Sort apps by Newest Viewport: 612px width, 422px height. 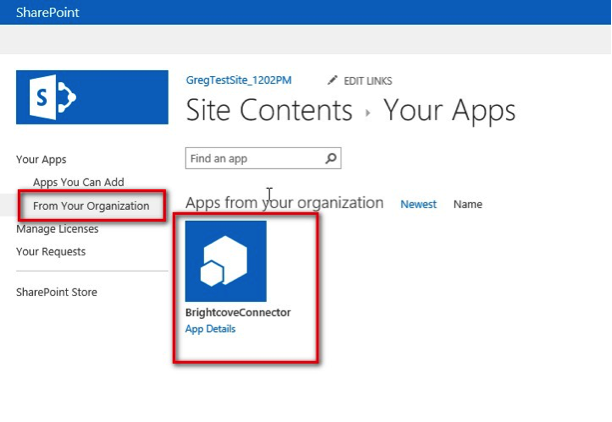tap(418, 204)
